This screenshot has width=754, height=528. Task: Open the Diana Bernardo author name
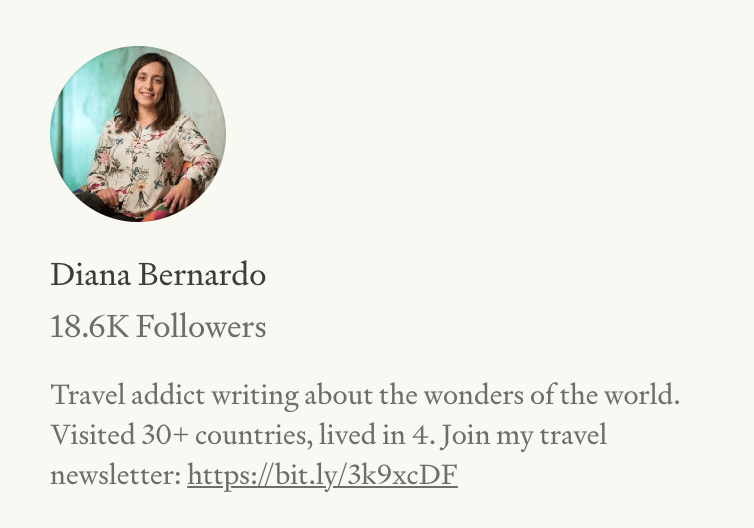click(158, 275)
